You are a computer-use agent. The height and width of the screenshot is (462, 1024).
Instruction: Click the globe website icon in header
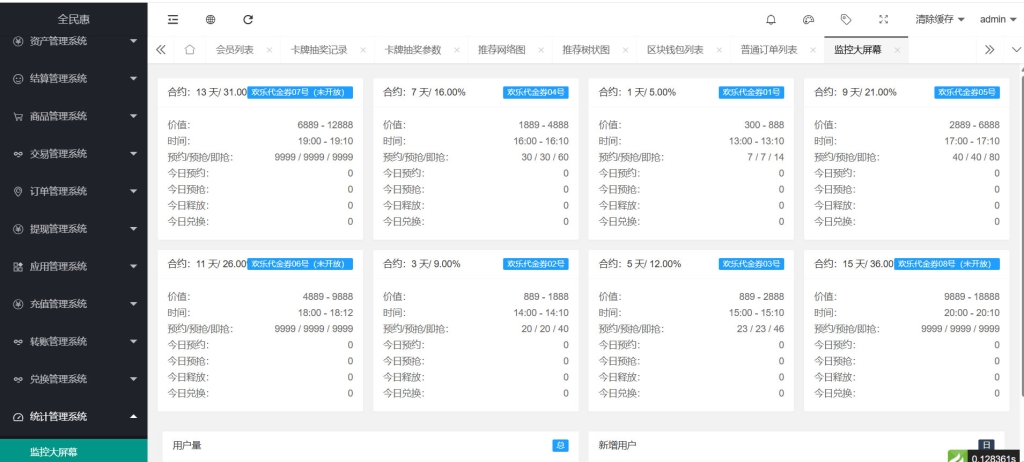[210, 19]
